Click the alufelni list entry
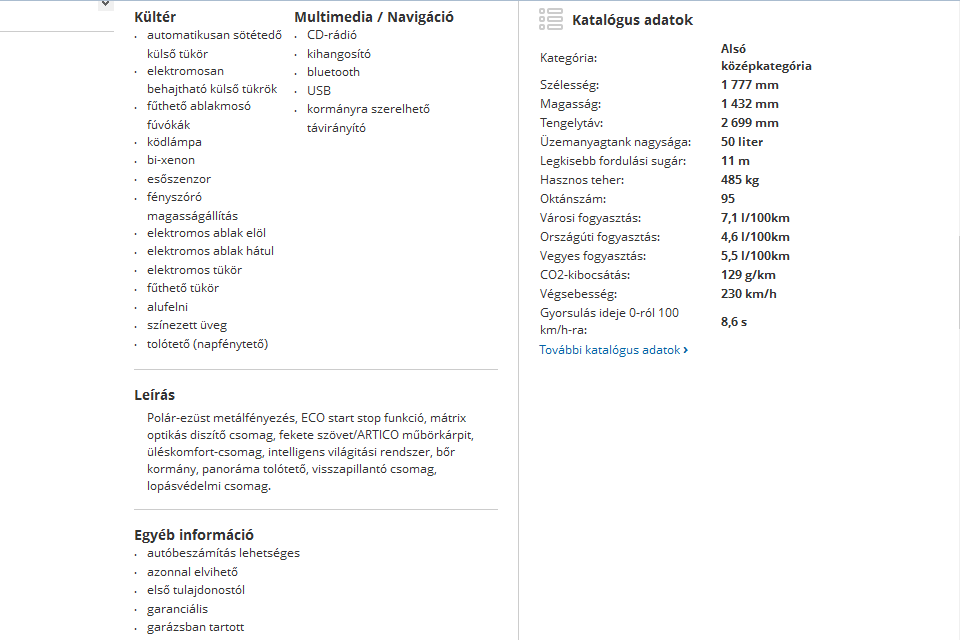The image size is (960, 640). (x=167, y=307)
